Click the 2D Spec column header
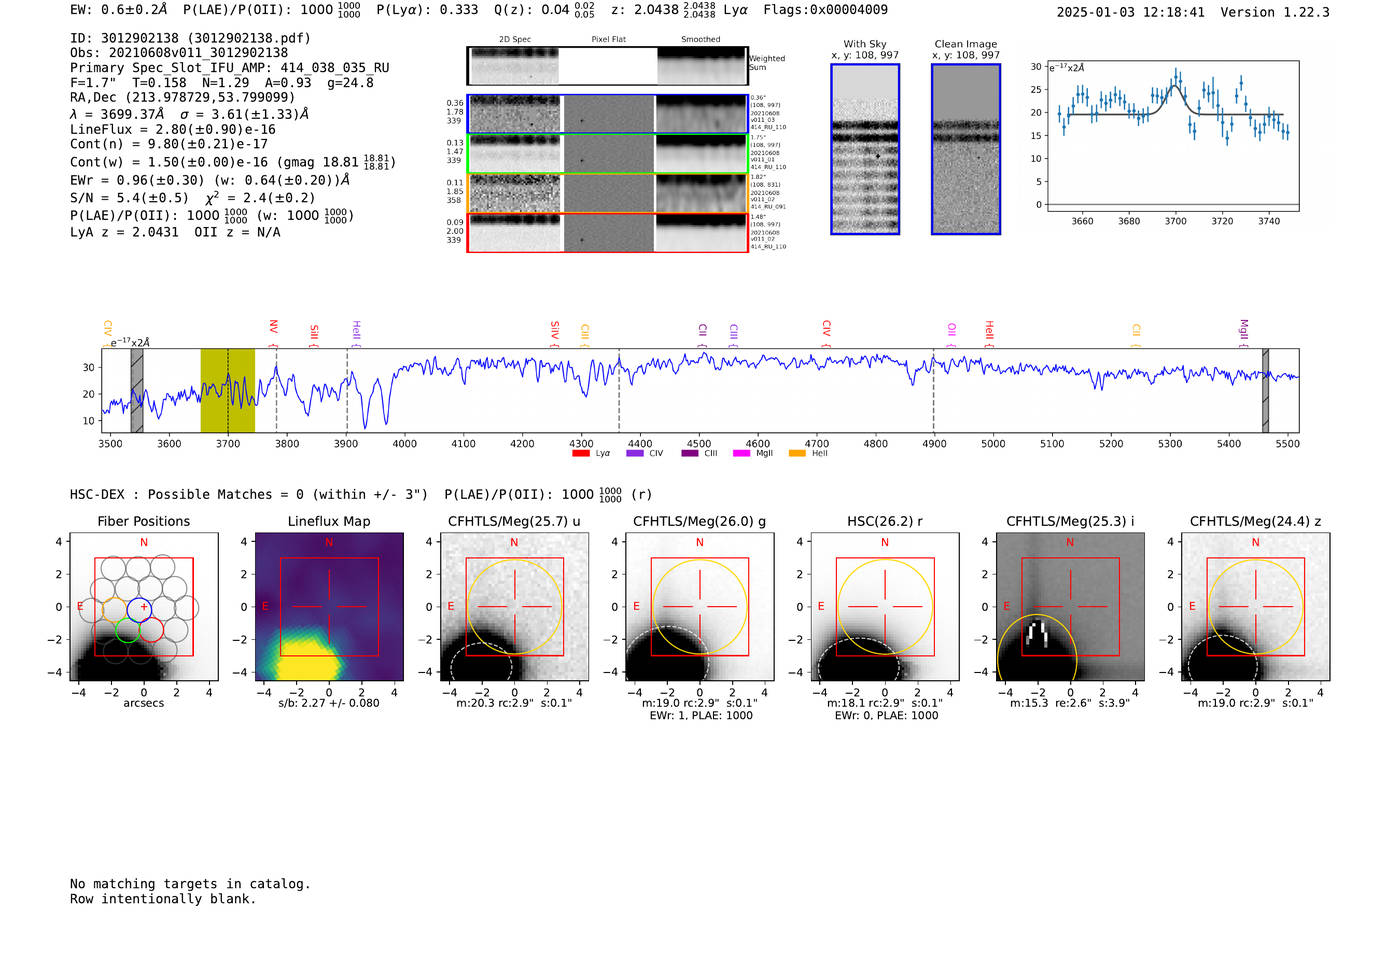 click(515, 40)
